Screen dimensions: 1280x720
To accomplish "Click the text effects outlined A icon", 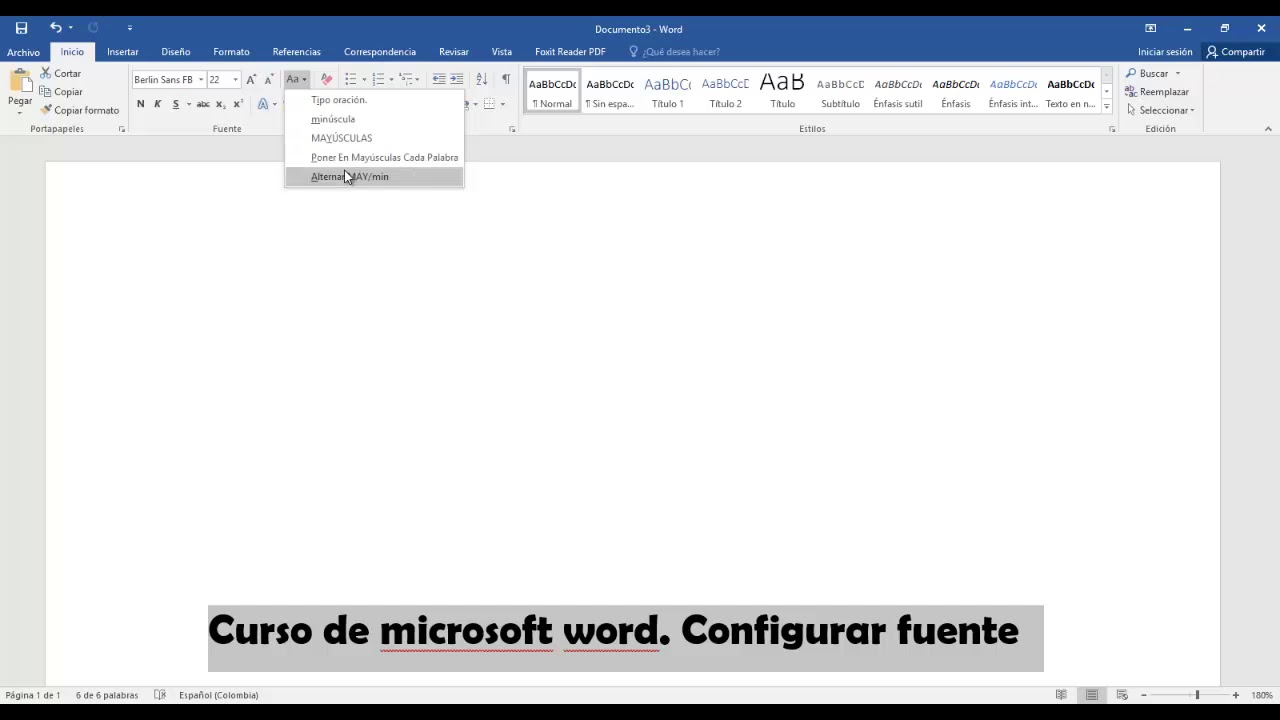I will pos(263,104).
